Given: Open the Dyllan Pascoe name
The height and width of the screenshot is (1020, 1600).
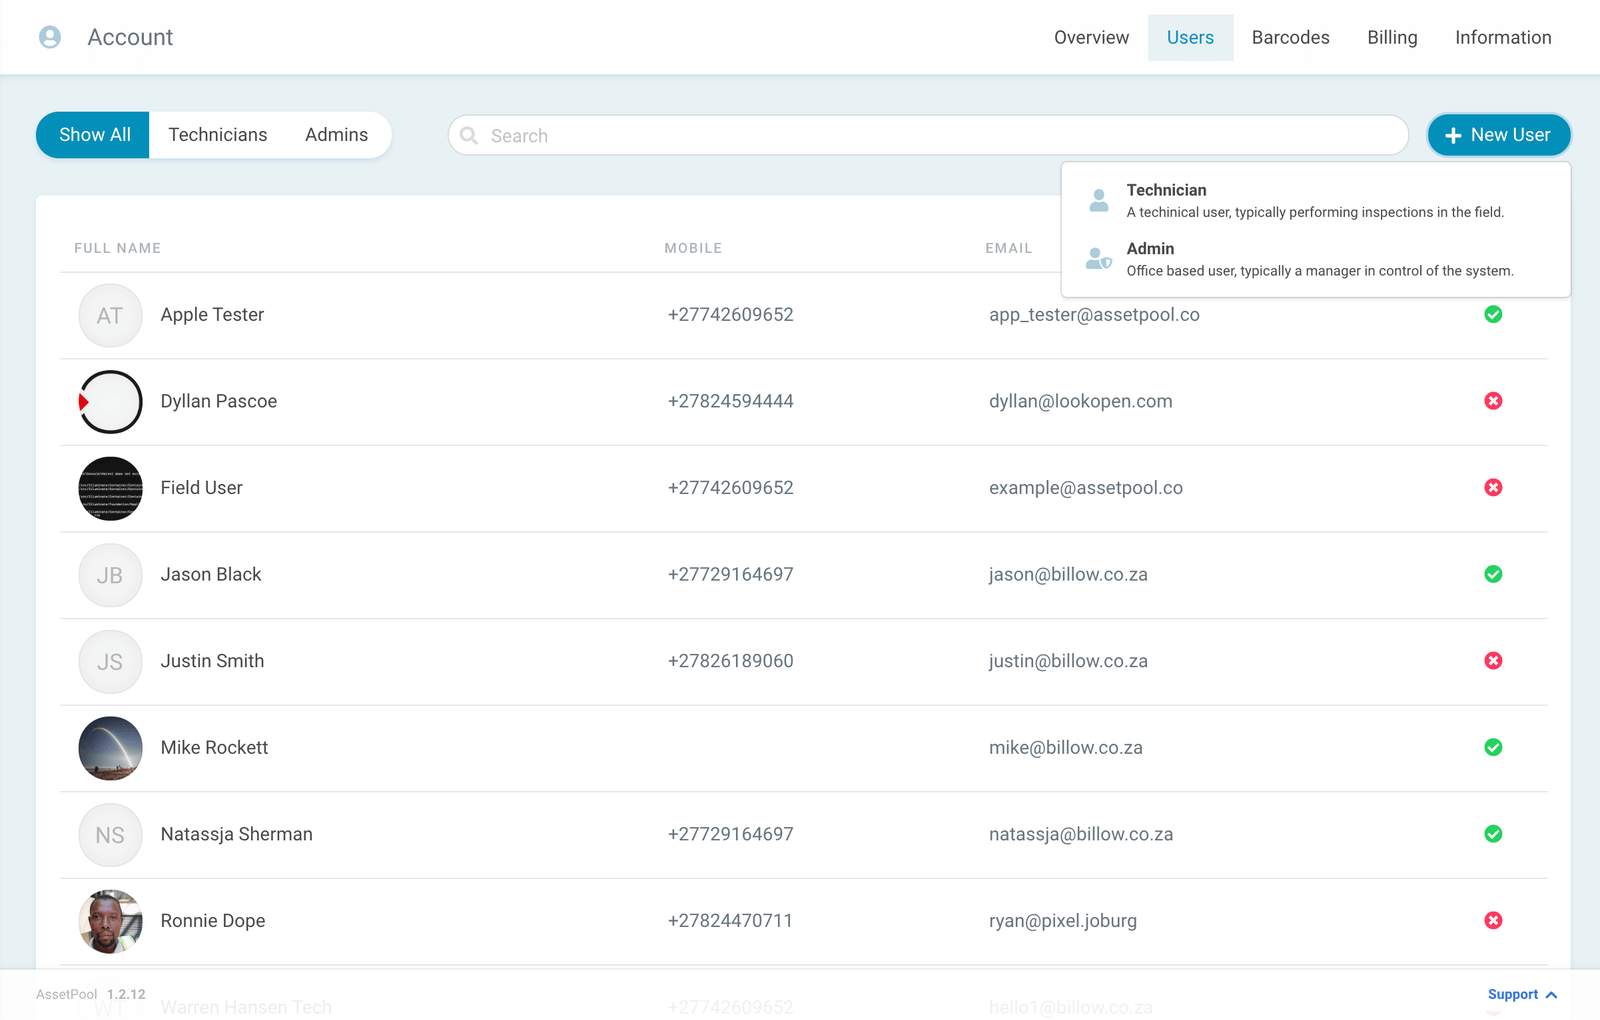Looking at the screenshot, I should 219,401.
